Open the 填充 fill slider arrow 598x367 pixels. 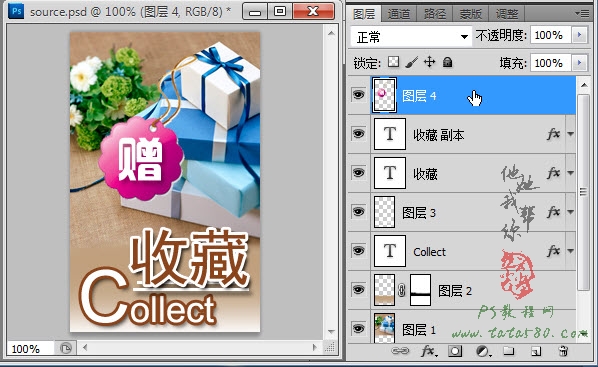(x=579, y=63)
